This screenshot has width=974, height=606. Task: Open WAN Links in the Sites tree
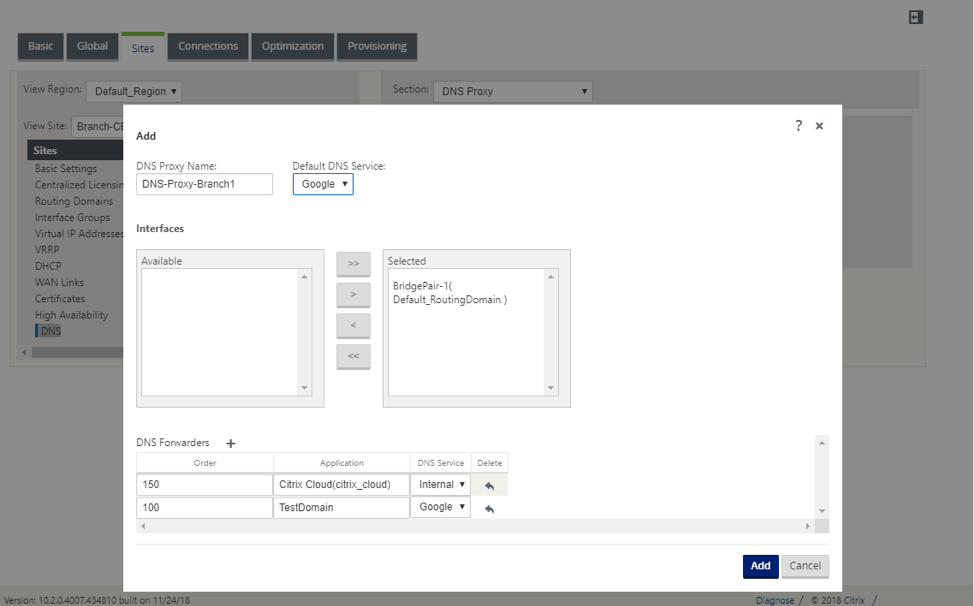pyautogui.click(x=59, y=283)
